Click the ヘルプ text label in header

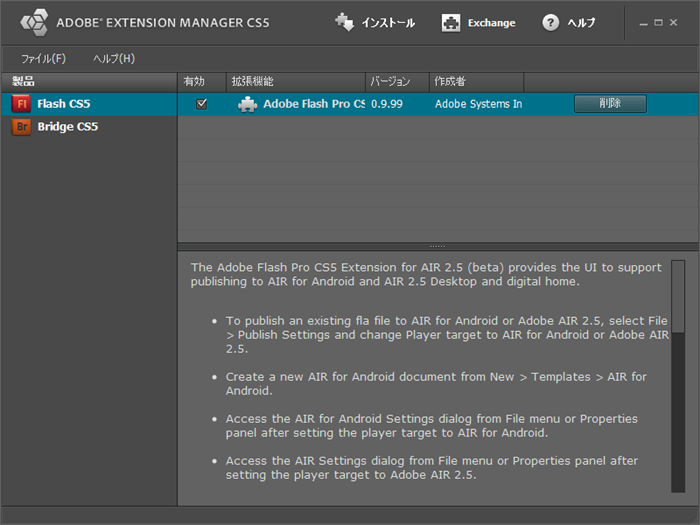pyautogui.click(x=581, y=23)
